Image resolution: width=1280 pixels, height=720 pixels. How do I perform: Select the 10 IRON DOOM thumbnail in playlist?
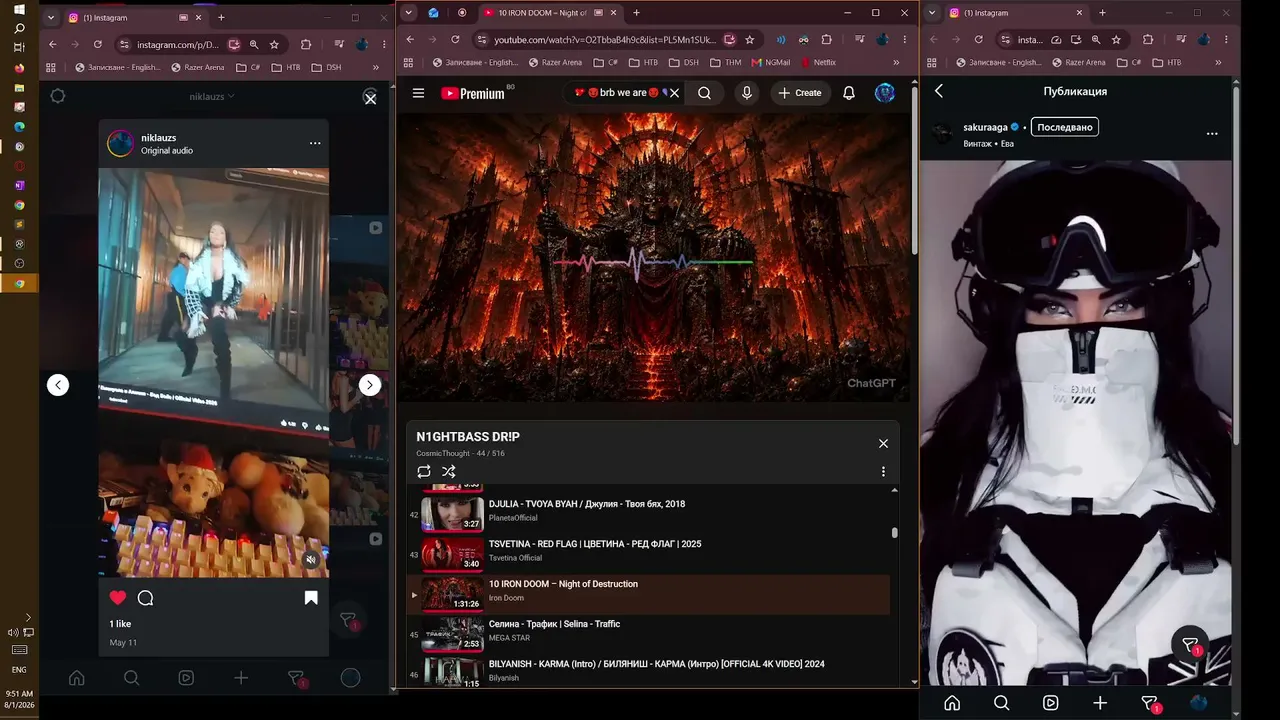(x=452, y=593)
